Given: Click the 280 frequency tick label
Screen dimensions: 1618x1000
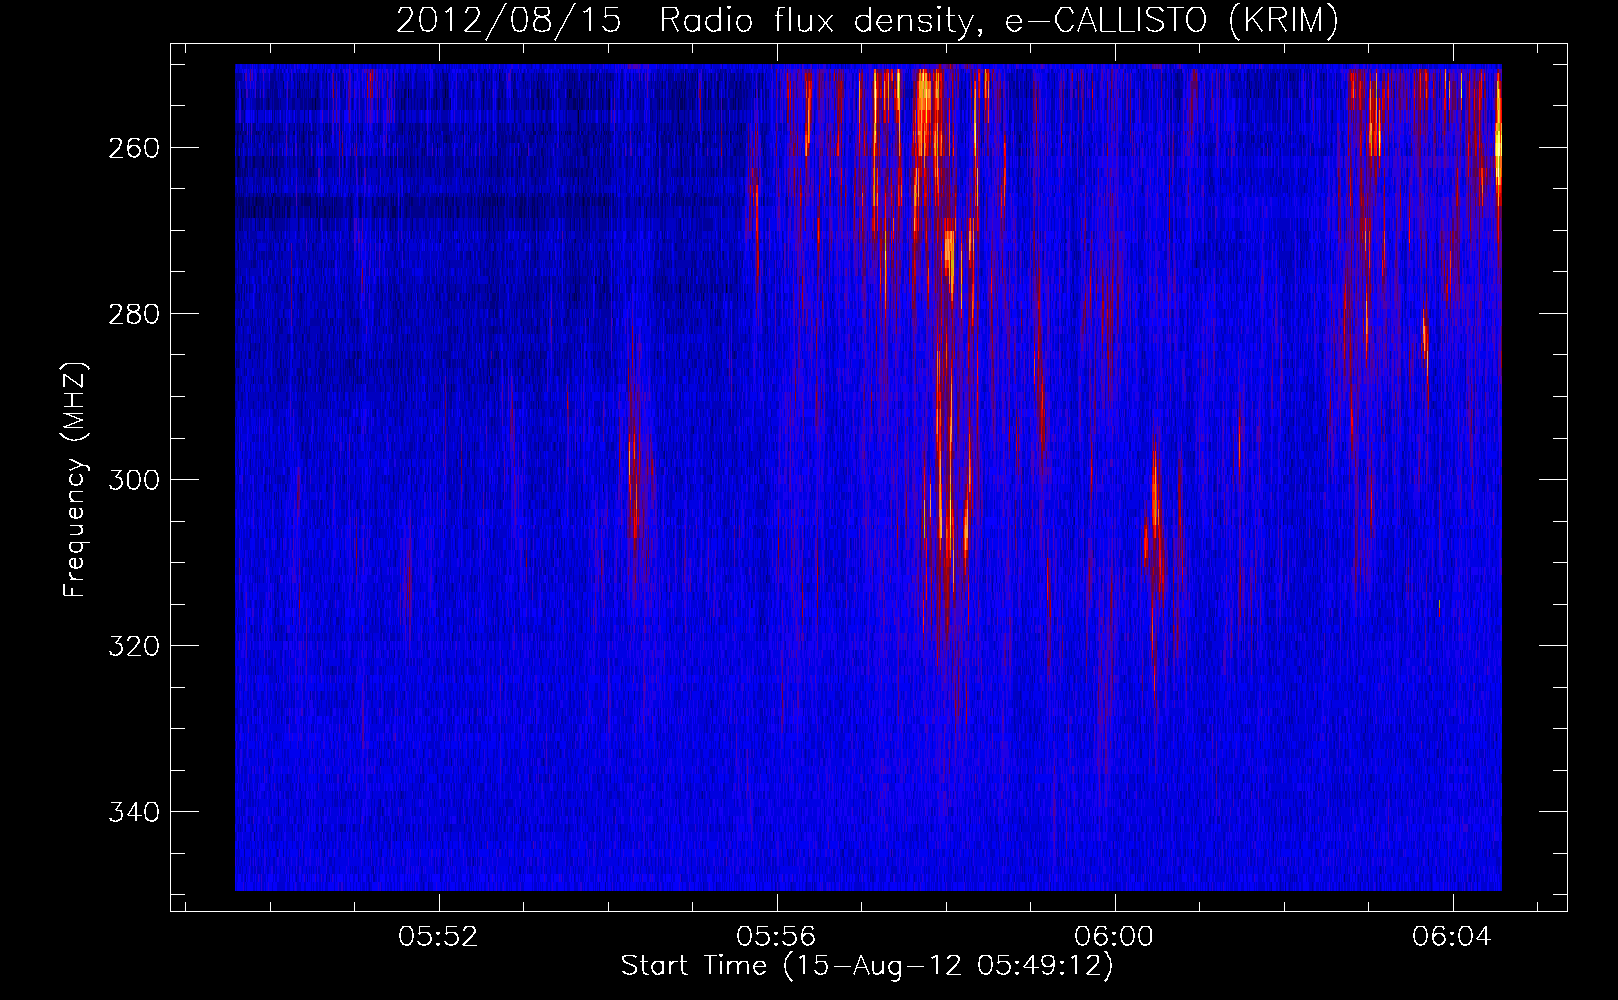Looking at the screenshot, I should [133, 314].
